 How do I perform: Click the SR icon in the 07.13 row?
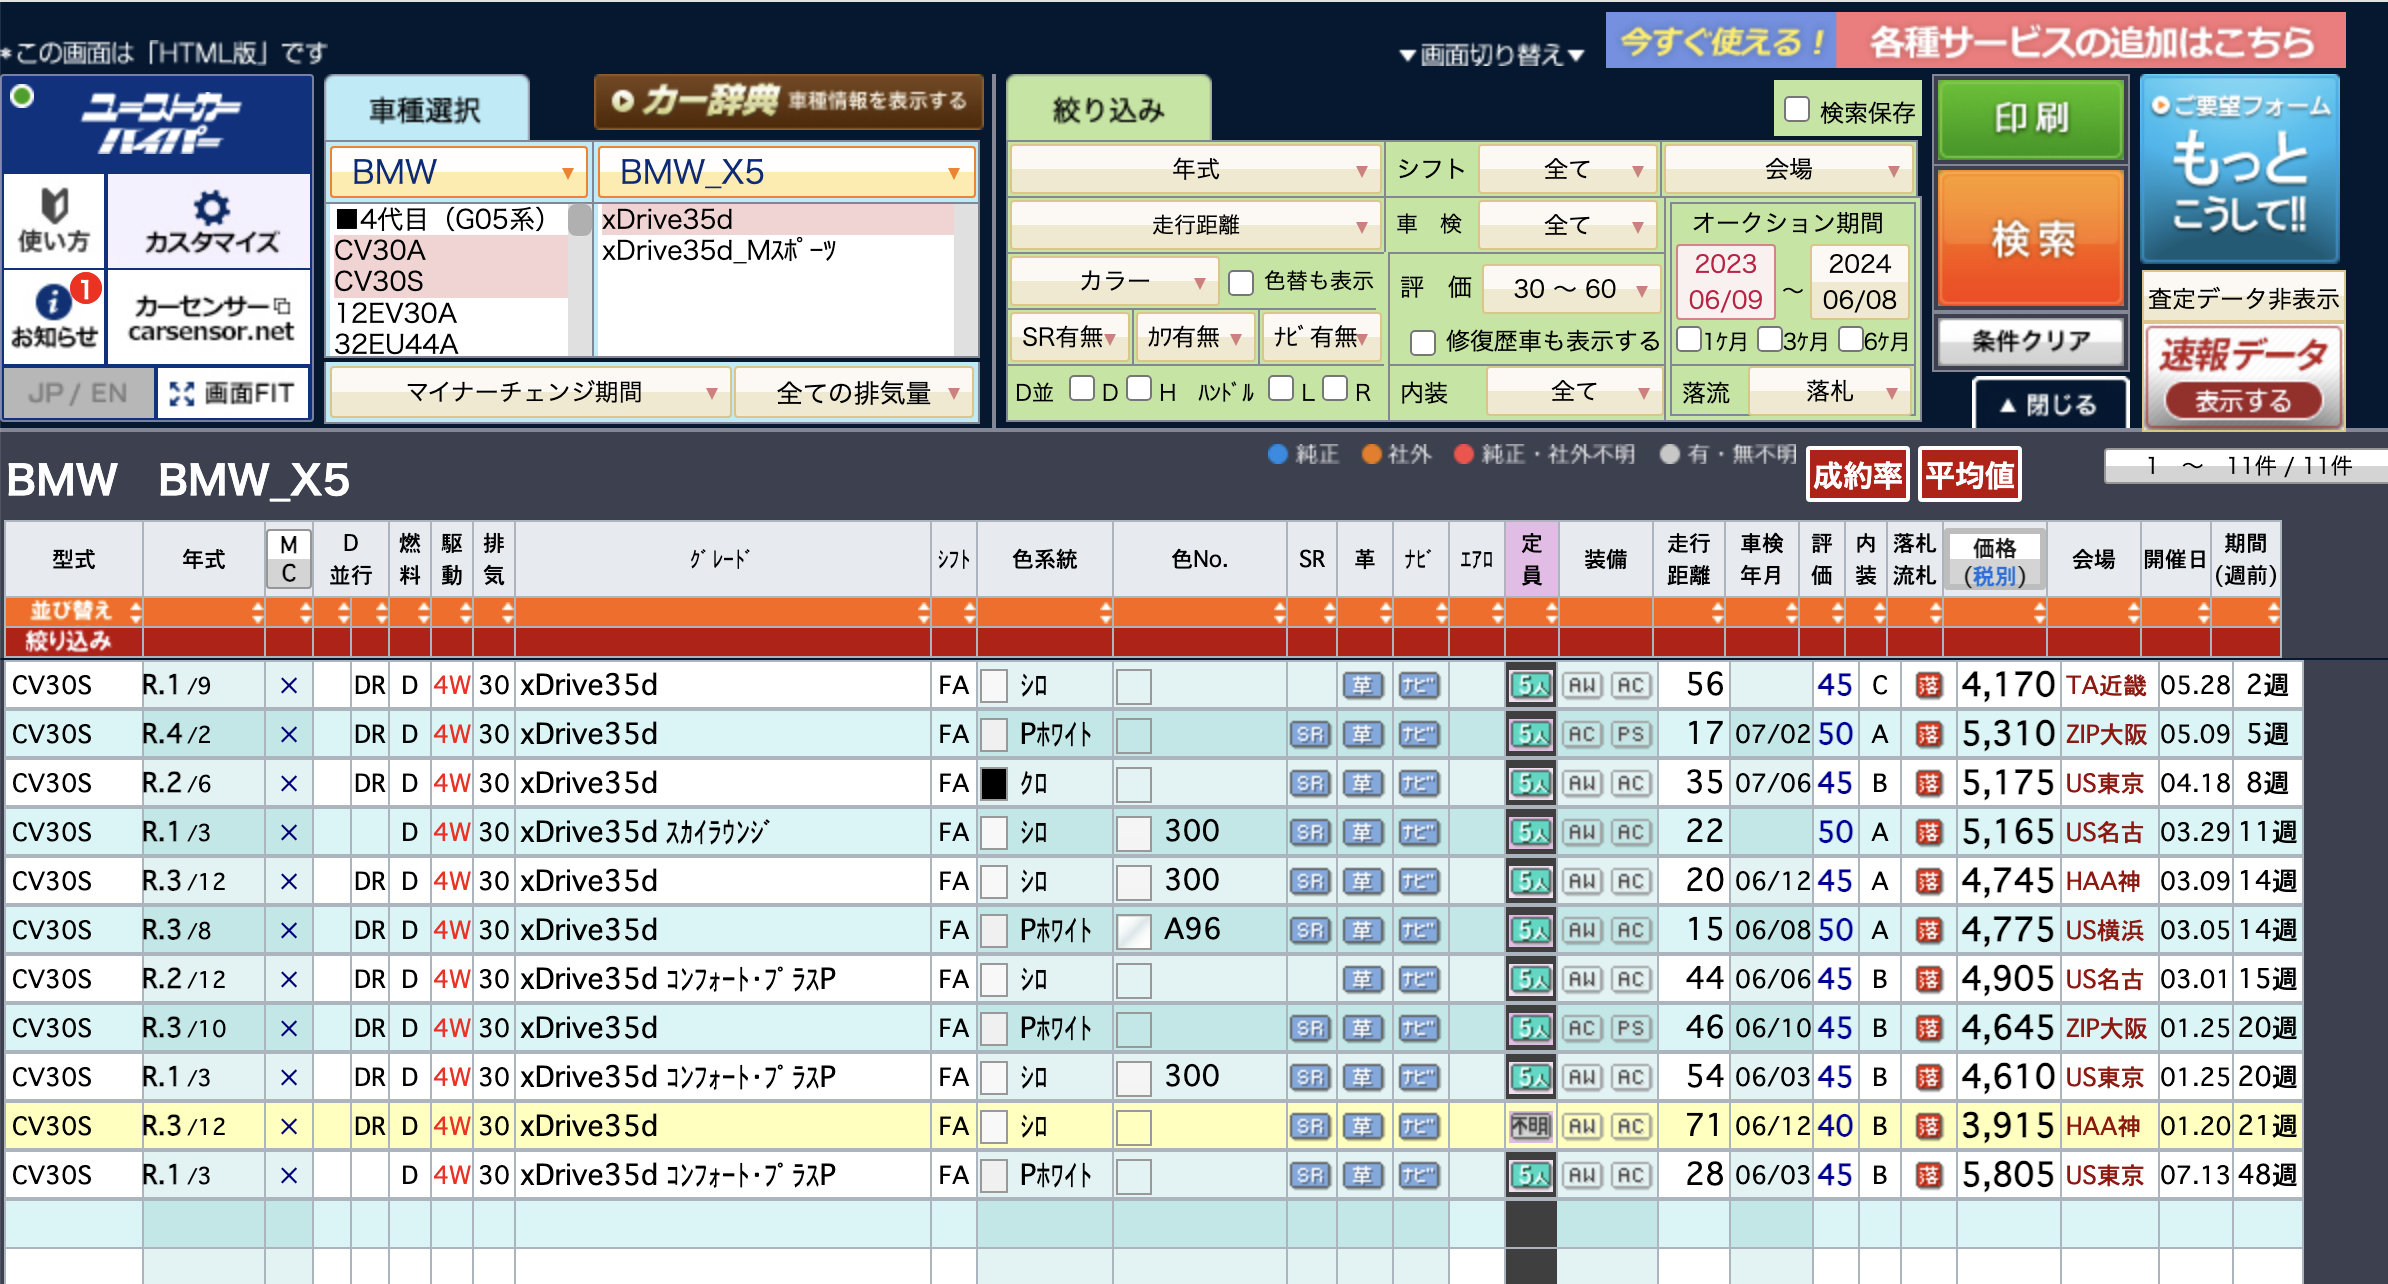[1310, 1175]
